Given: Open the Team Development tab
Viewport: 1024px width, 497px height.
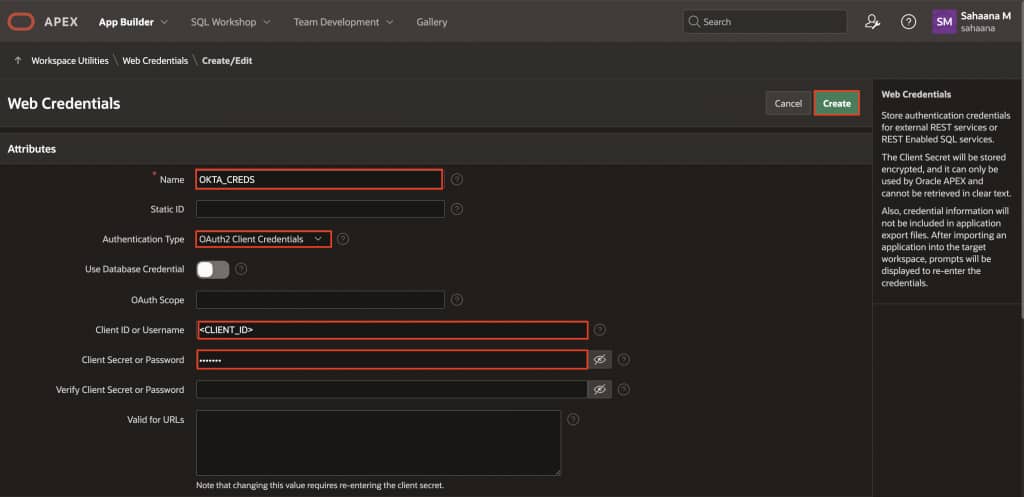Looking at the screenshot, I should (336, 22).
